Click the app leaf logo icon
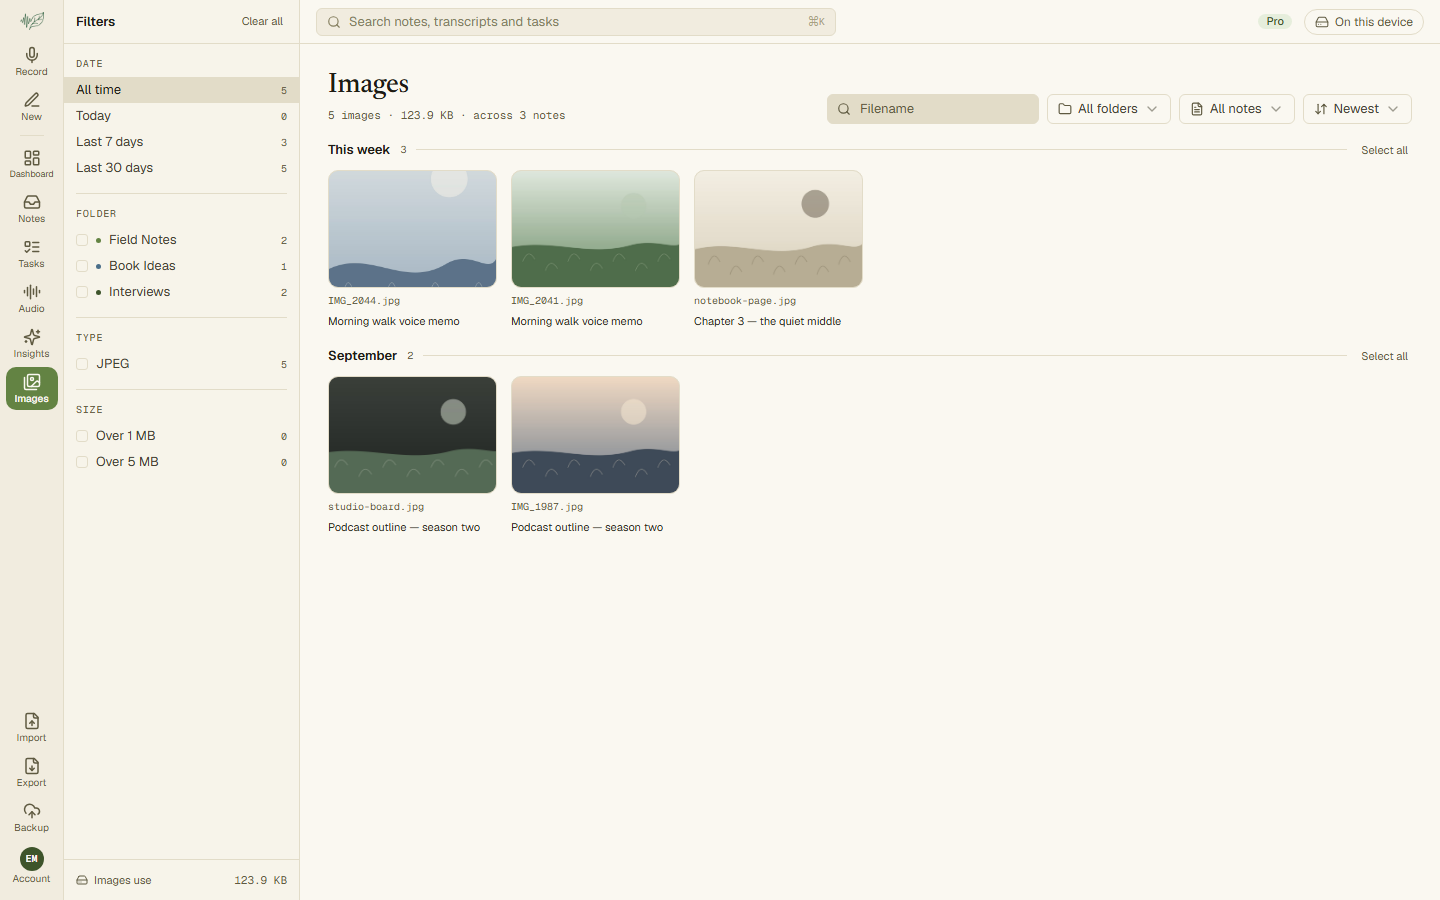 coord(32,20)
